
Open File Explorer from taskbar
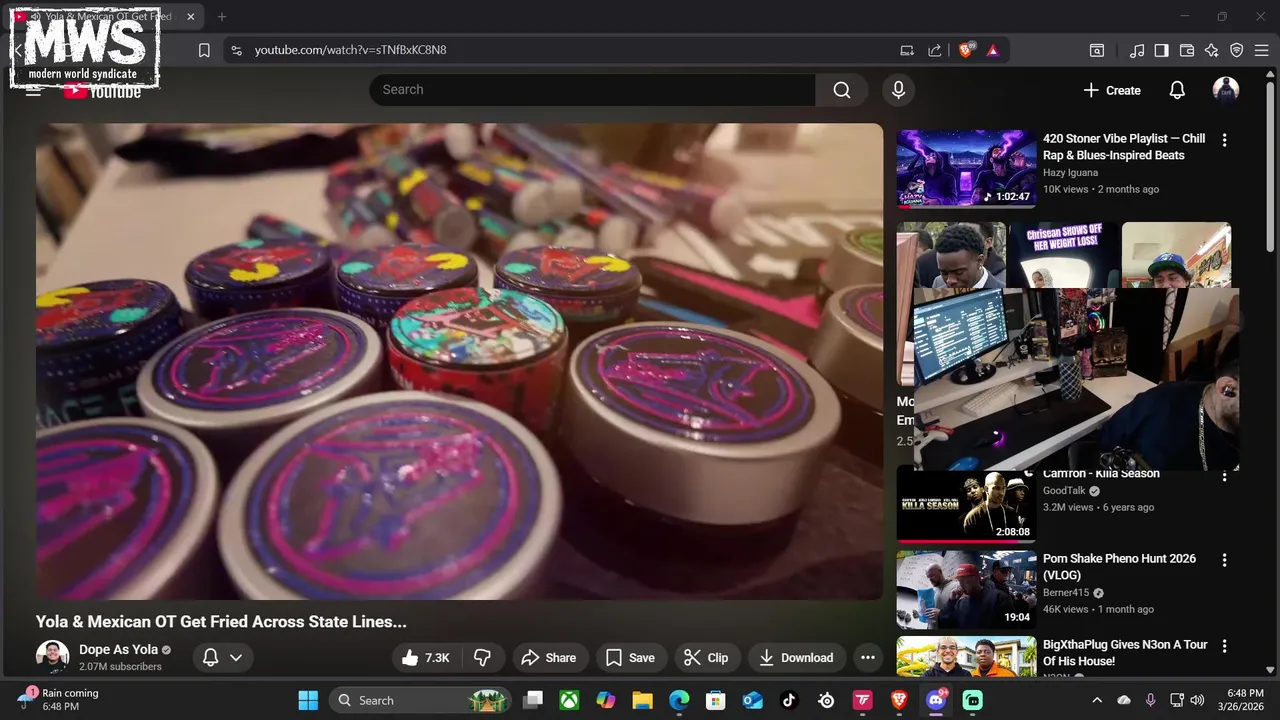(642, 700)
